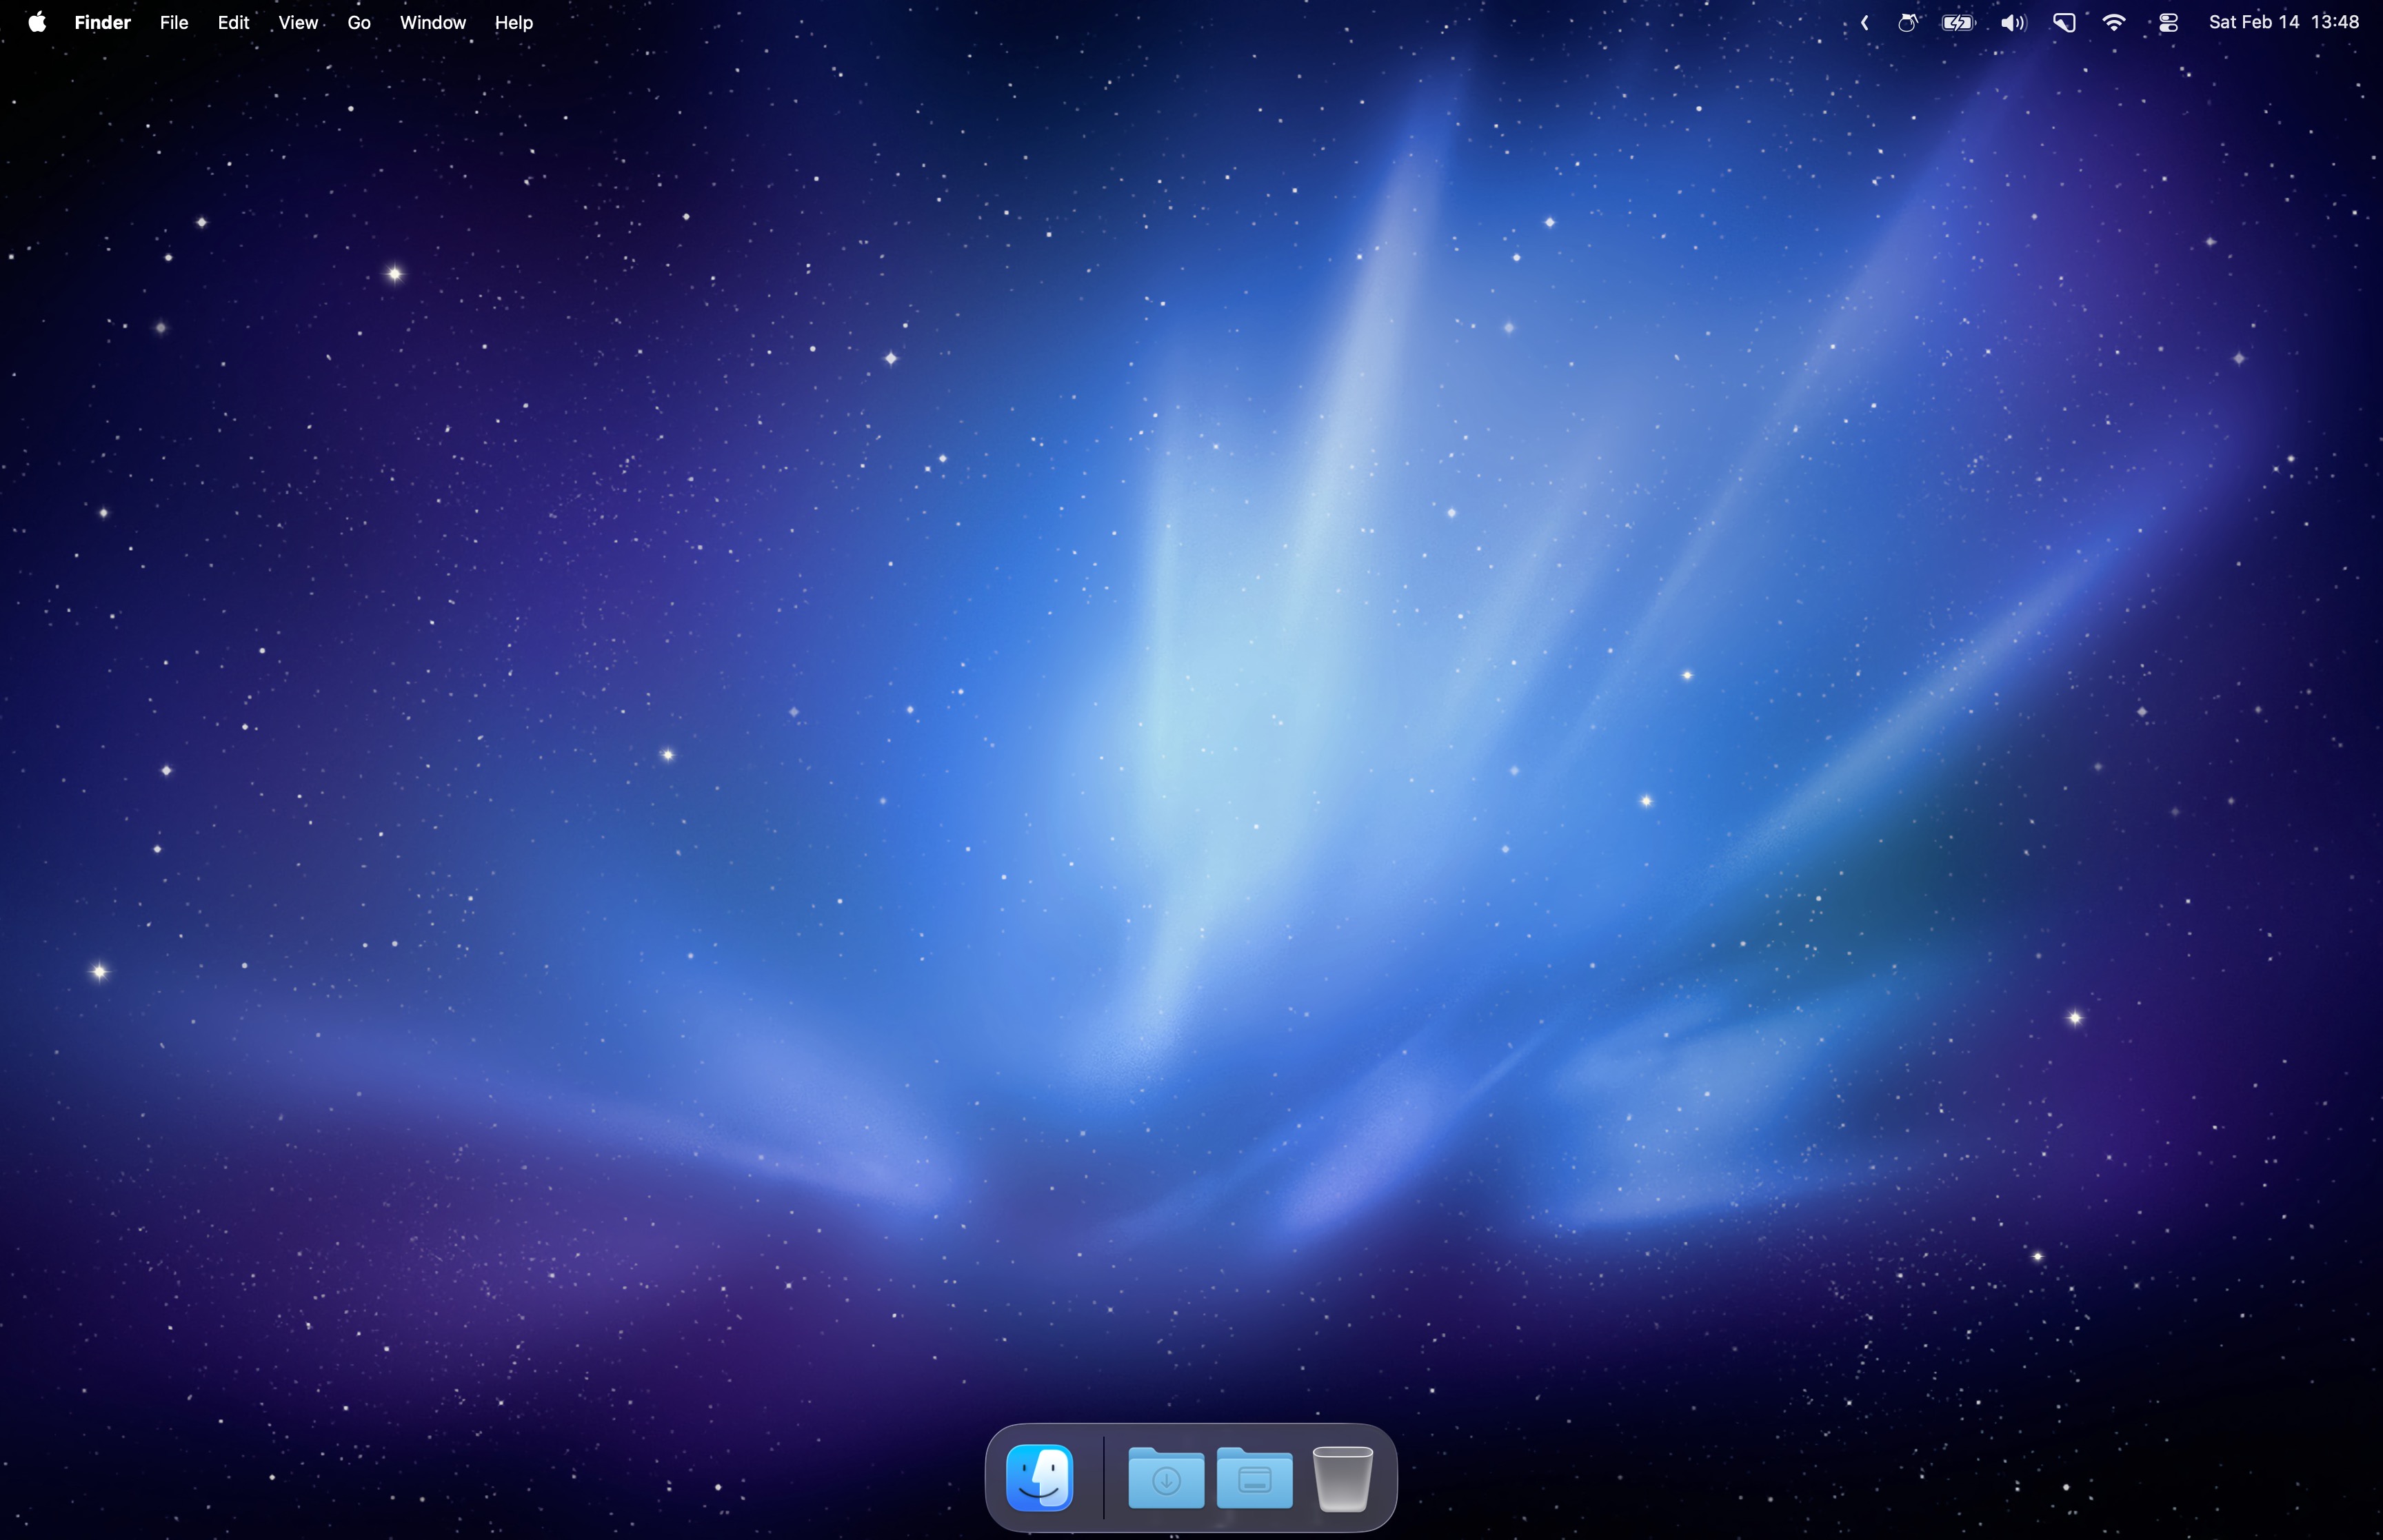This screenshot has height=1540, width=2383.
Task: Open the second folder stack in Dock
Action: point(1254,1478)
